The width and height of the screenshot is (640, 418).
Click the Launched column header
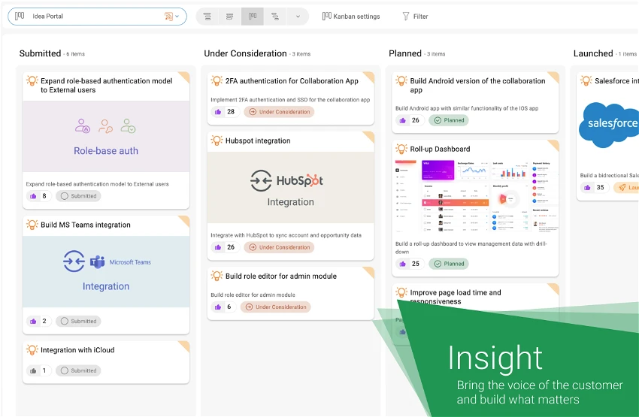[x=593, y=53]
